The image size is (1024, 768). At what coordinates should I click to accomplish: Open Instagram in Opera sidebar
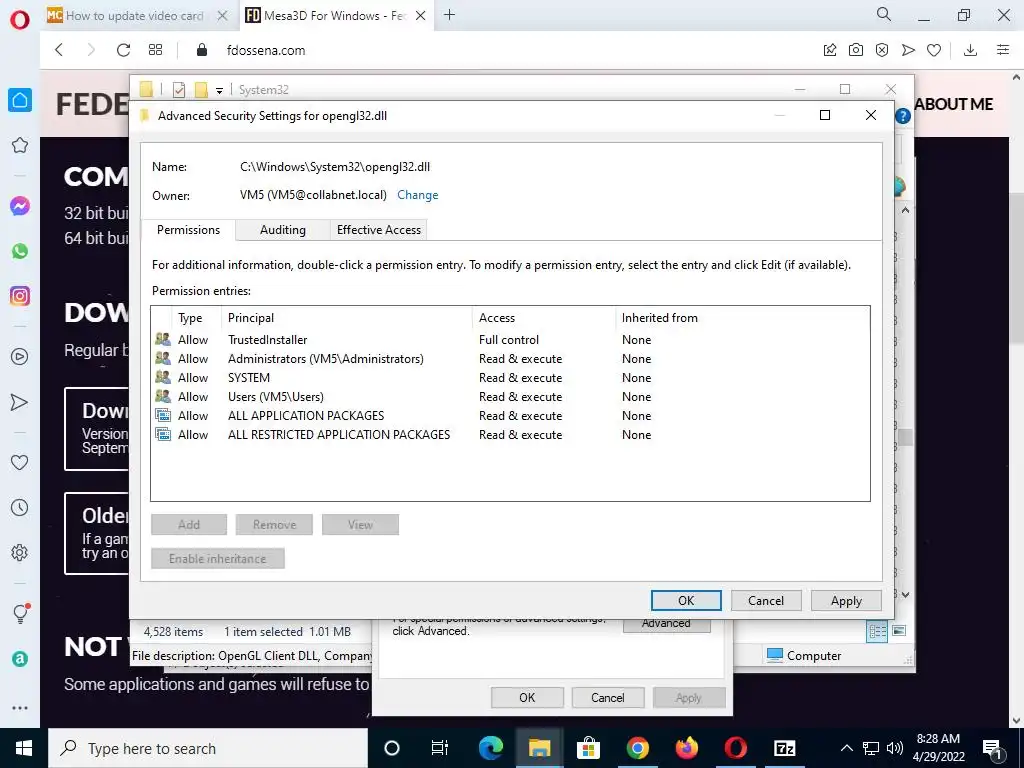20,296
